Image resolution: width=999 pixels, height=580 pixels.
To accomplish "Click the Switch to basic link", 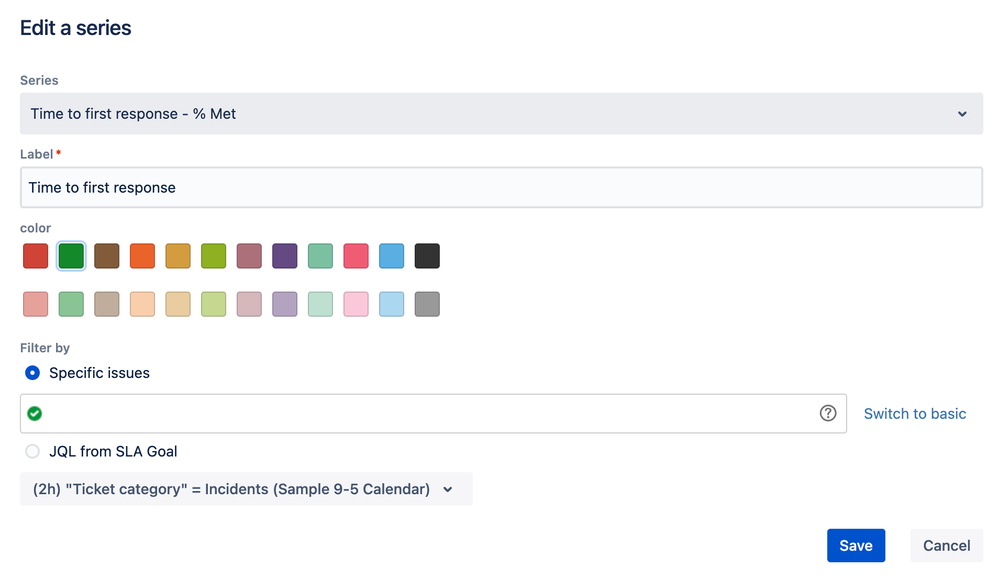I will tap(914, 413).
